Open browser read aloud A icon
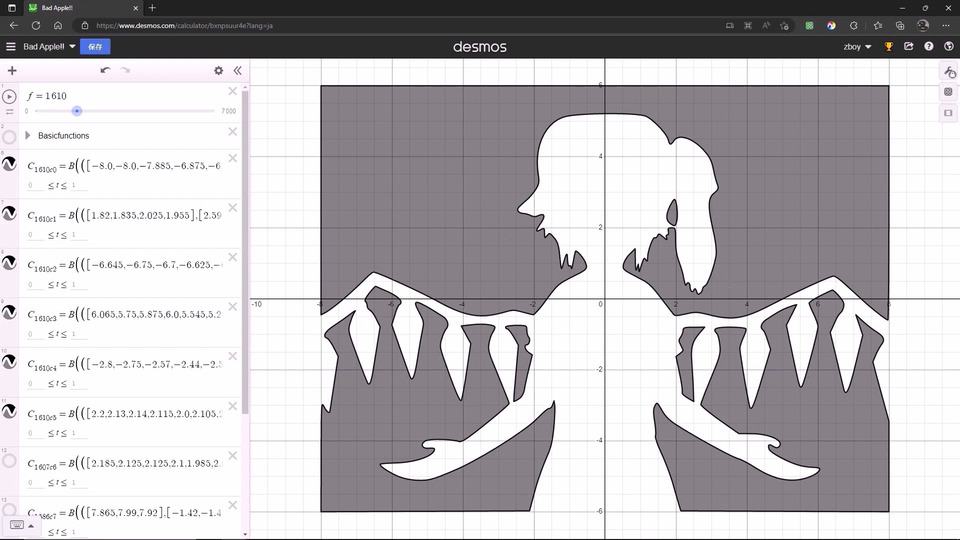Screen dimensions: 960x540 pyautogui.click(x=766, y=26)
